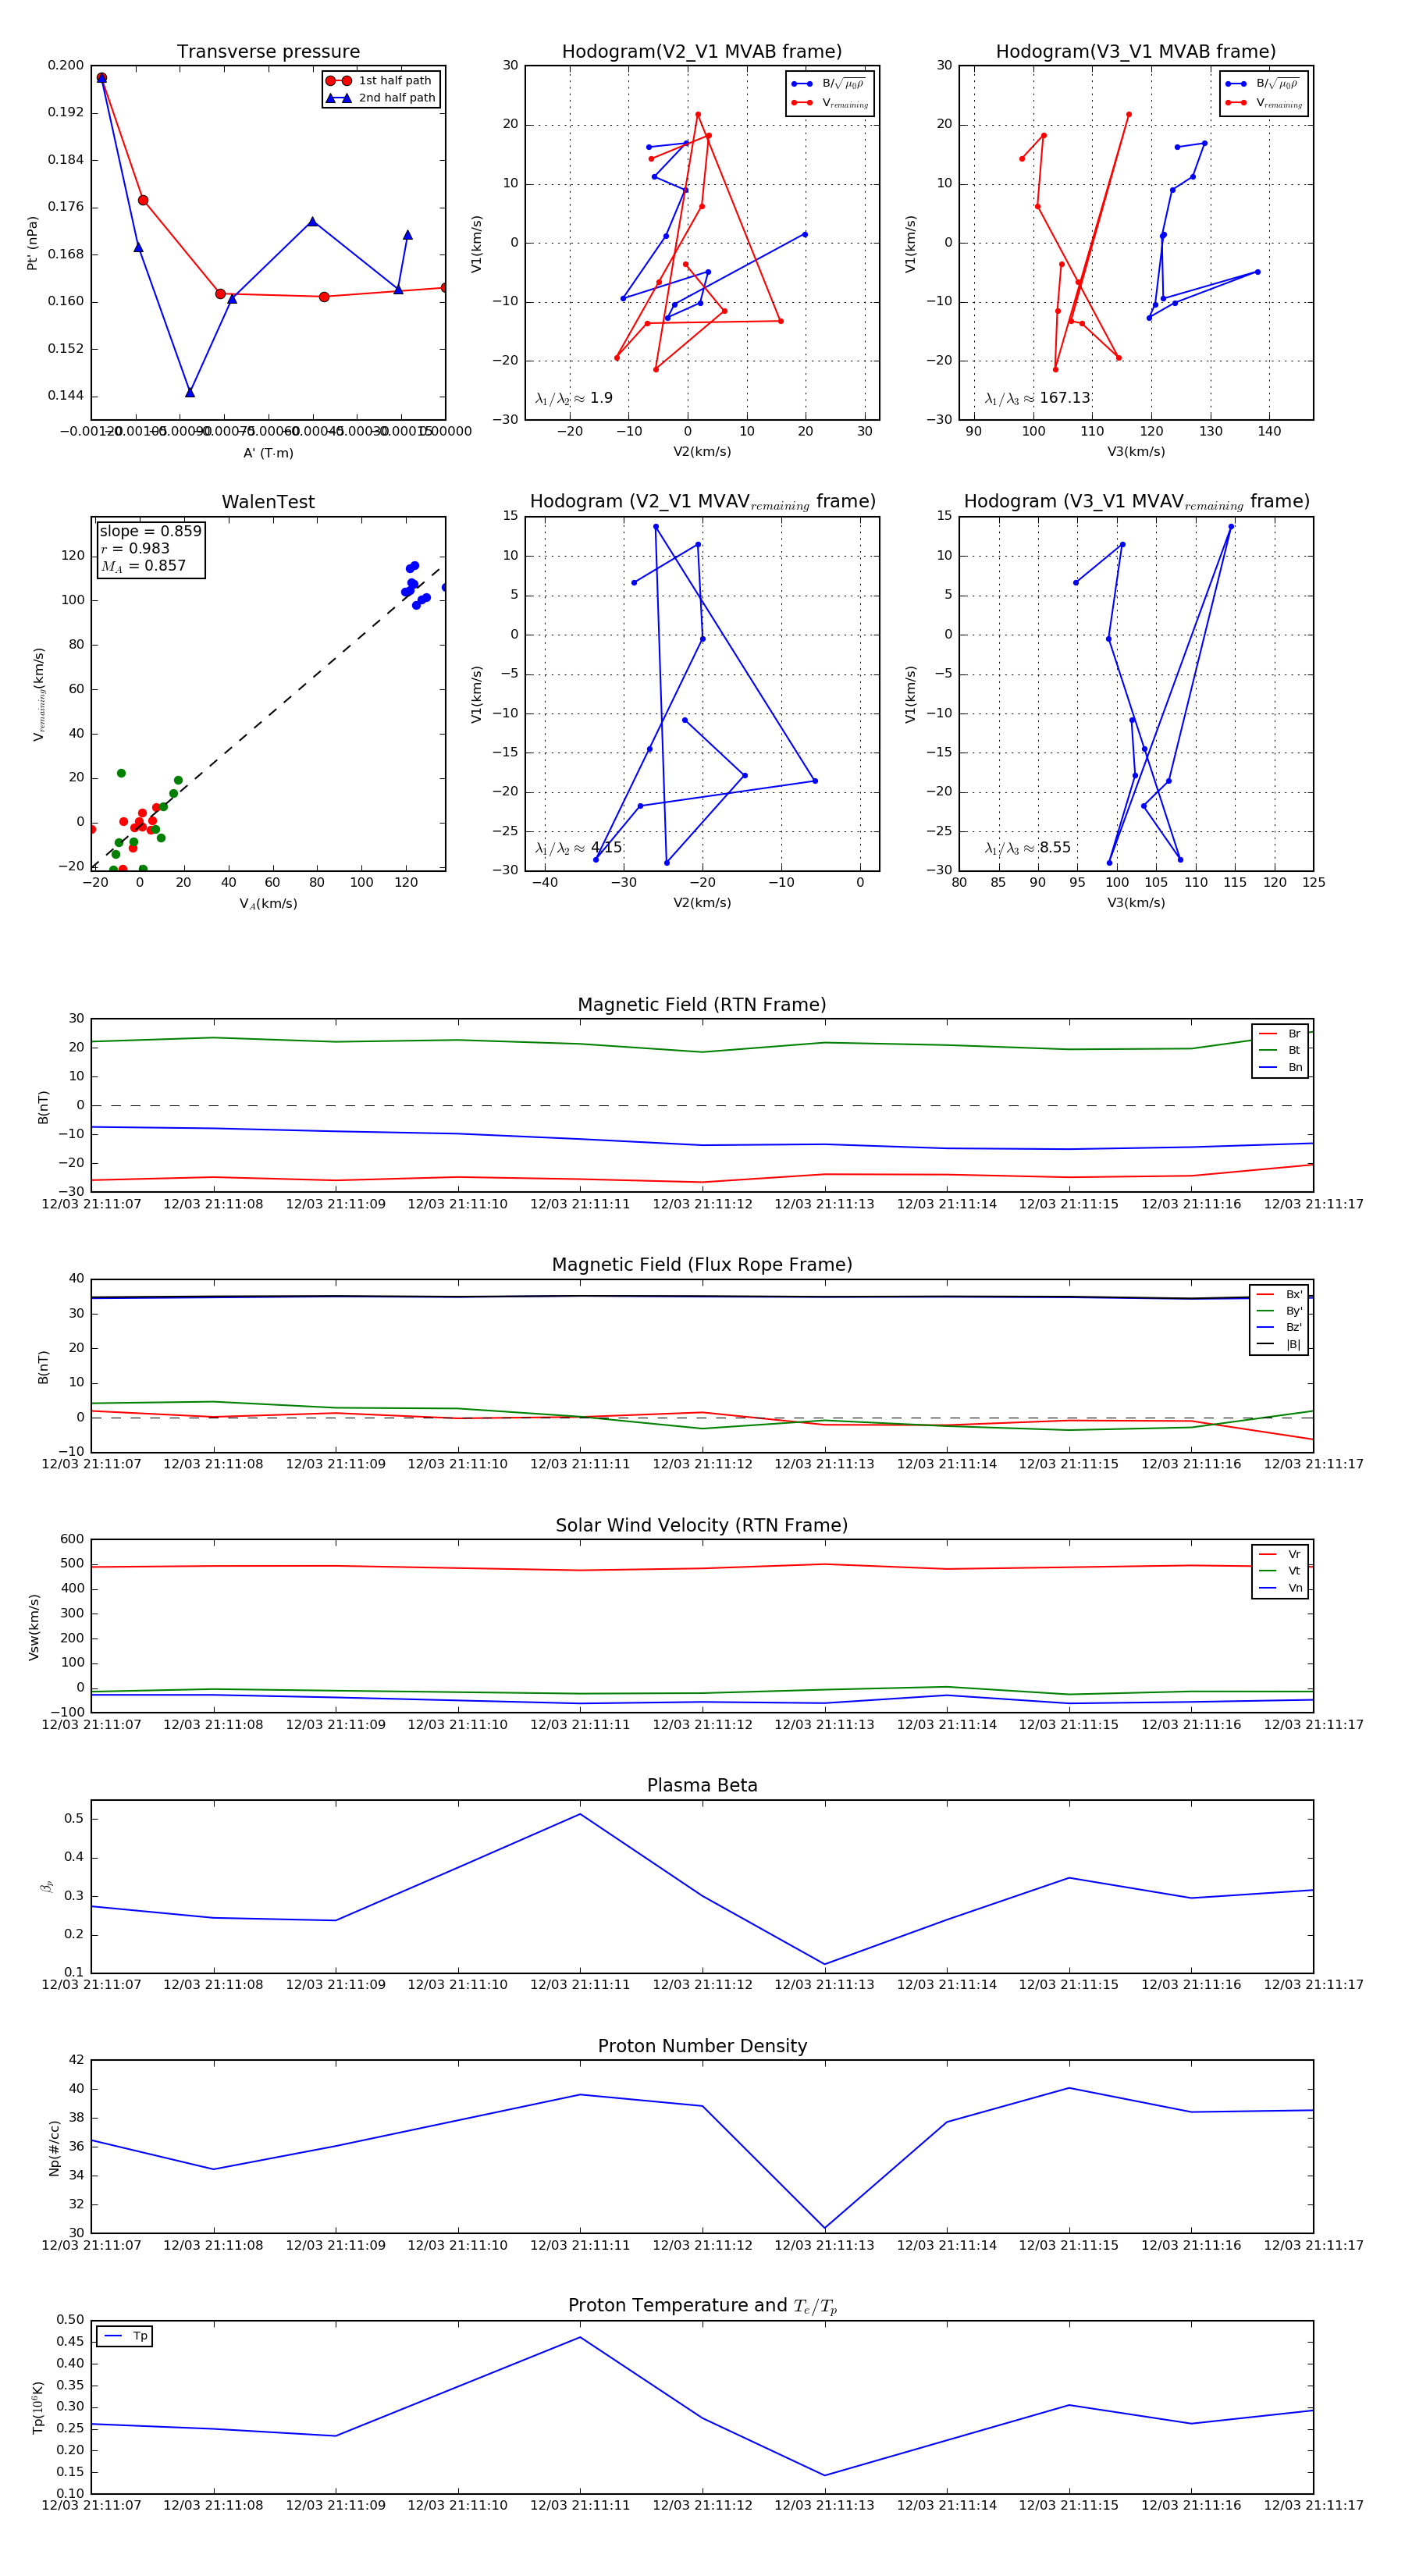The image size is (1405, 2576).
Task: Select the 'Vn' legend entry
Action: [1280, 1588]
